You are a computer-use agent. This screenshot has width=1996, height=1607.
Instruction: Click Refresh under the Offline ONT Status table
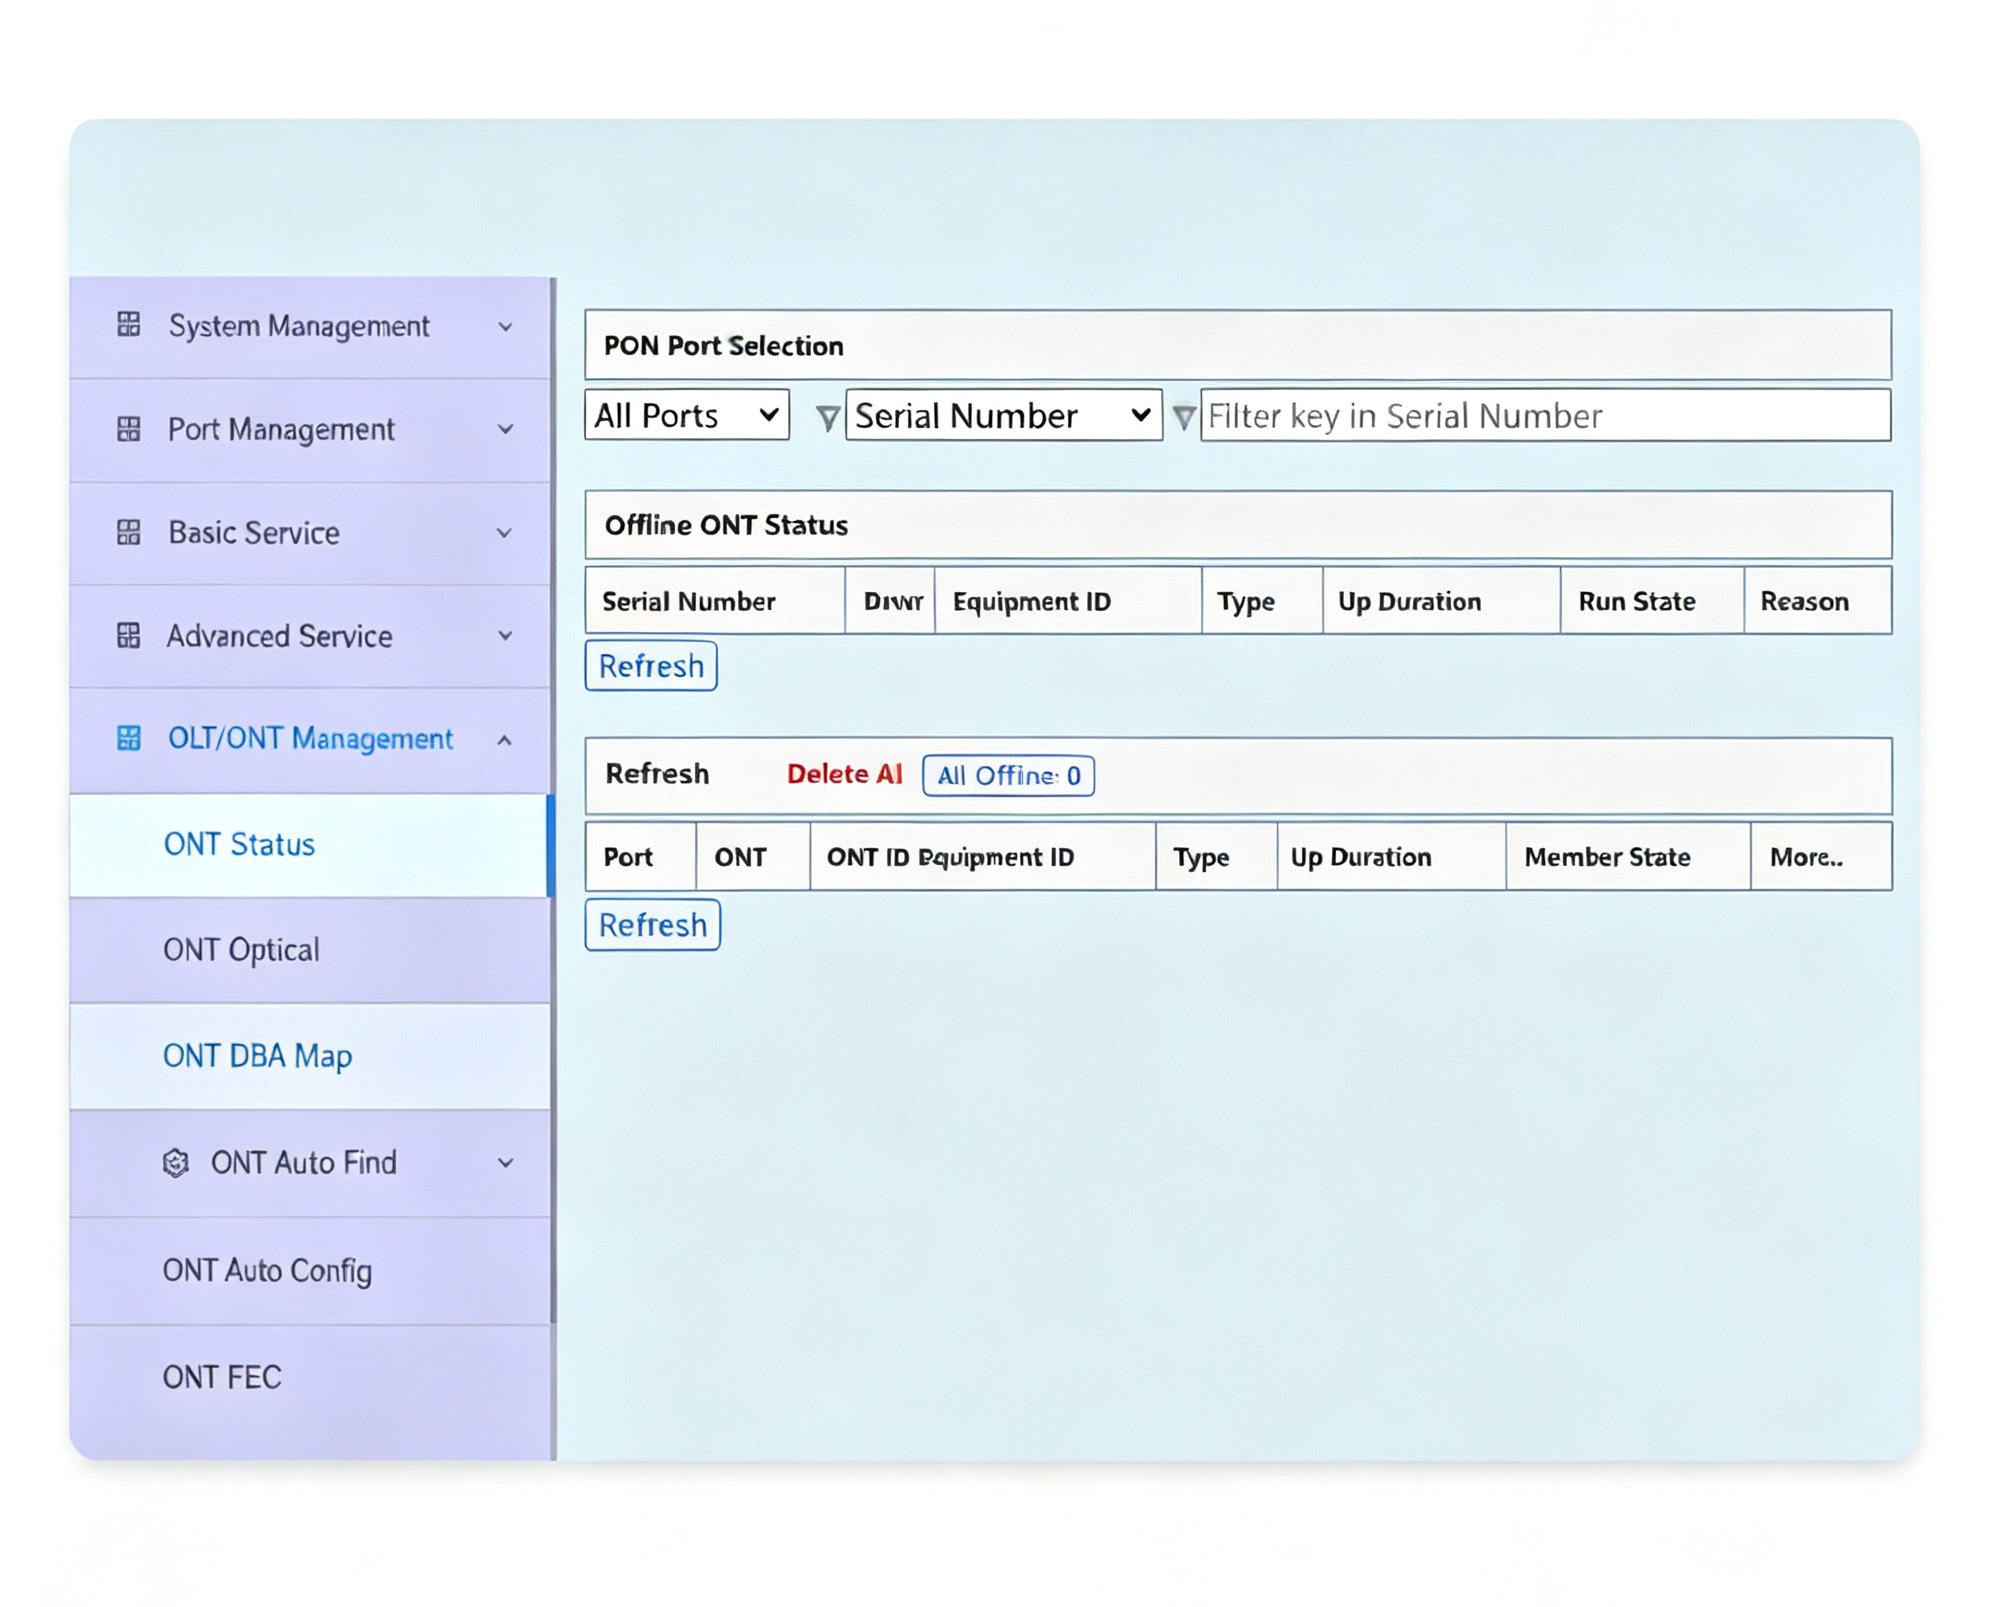651,666
